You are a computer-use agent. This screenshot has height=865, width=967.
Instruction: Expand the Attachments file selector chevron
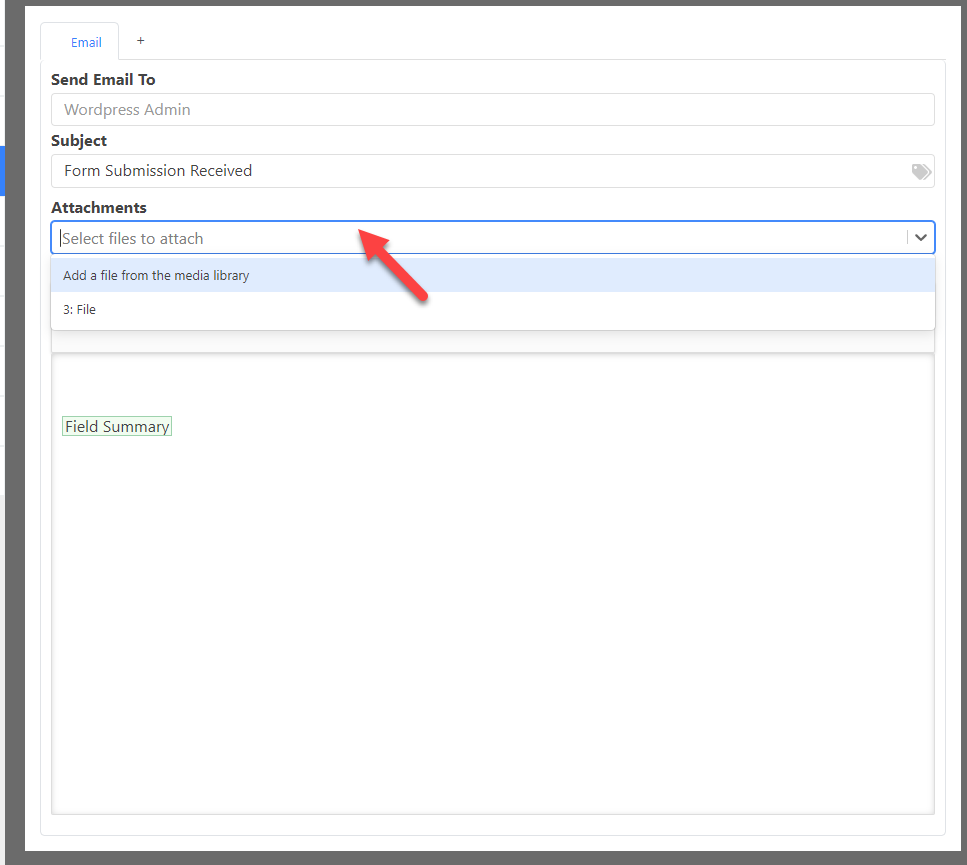[920, 237]
